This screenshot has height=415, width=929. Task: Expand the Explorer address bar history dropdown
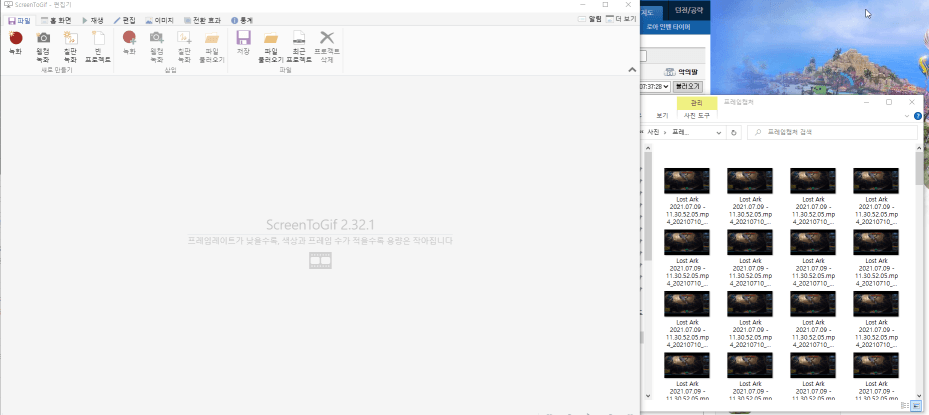tap(719, 132)
